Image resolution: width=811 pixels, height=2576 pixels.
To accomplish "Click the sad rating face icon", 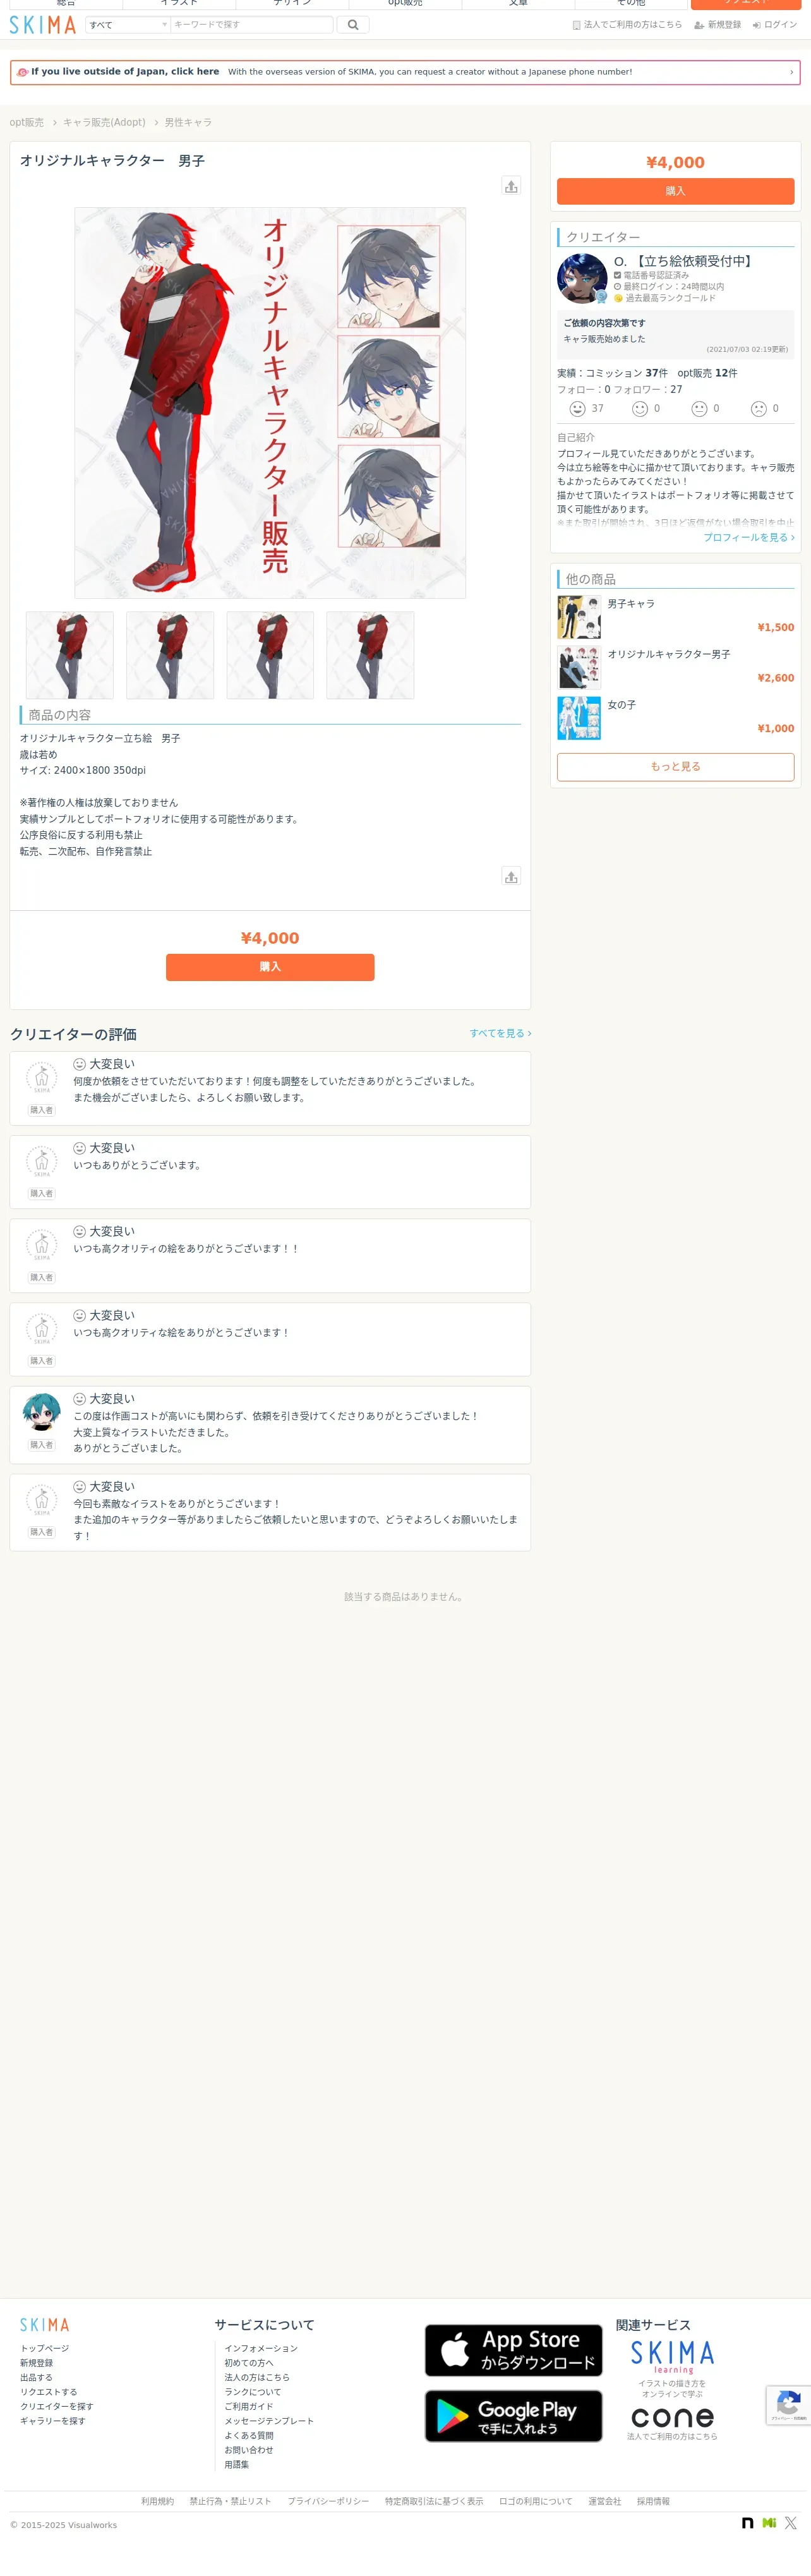I will point(759,409).
